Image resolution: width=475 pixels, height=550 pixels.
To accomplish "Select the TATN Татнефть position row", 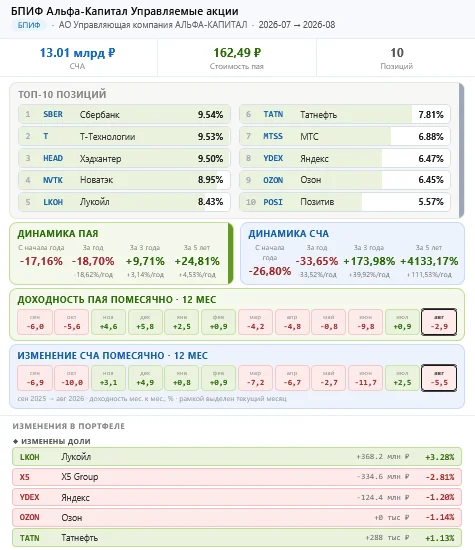I will pyautogui.click(x=345, y=114).
